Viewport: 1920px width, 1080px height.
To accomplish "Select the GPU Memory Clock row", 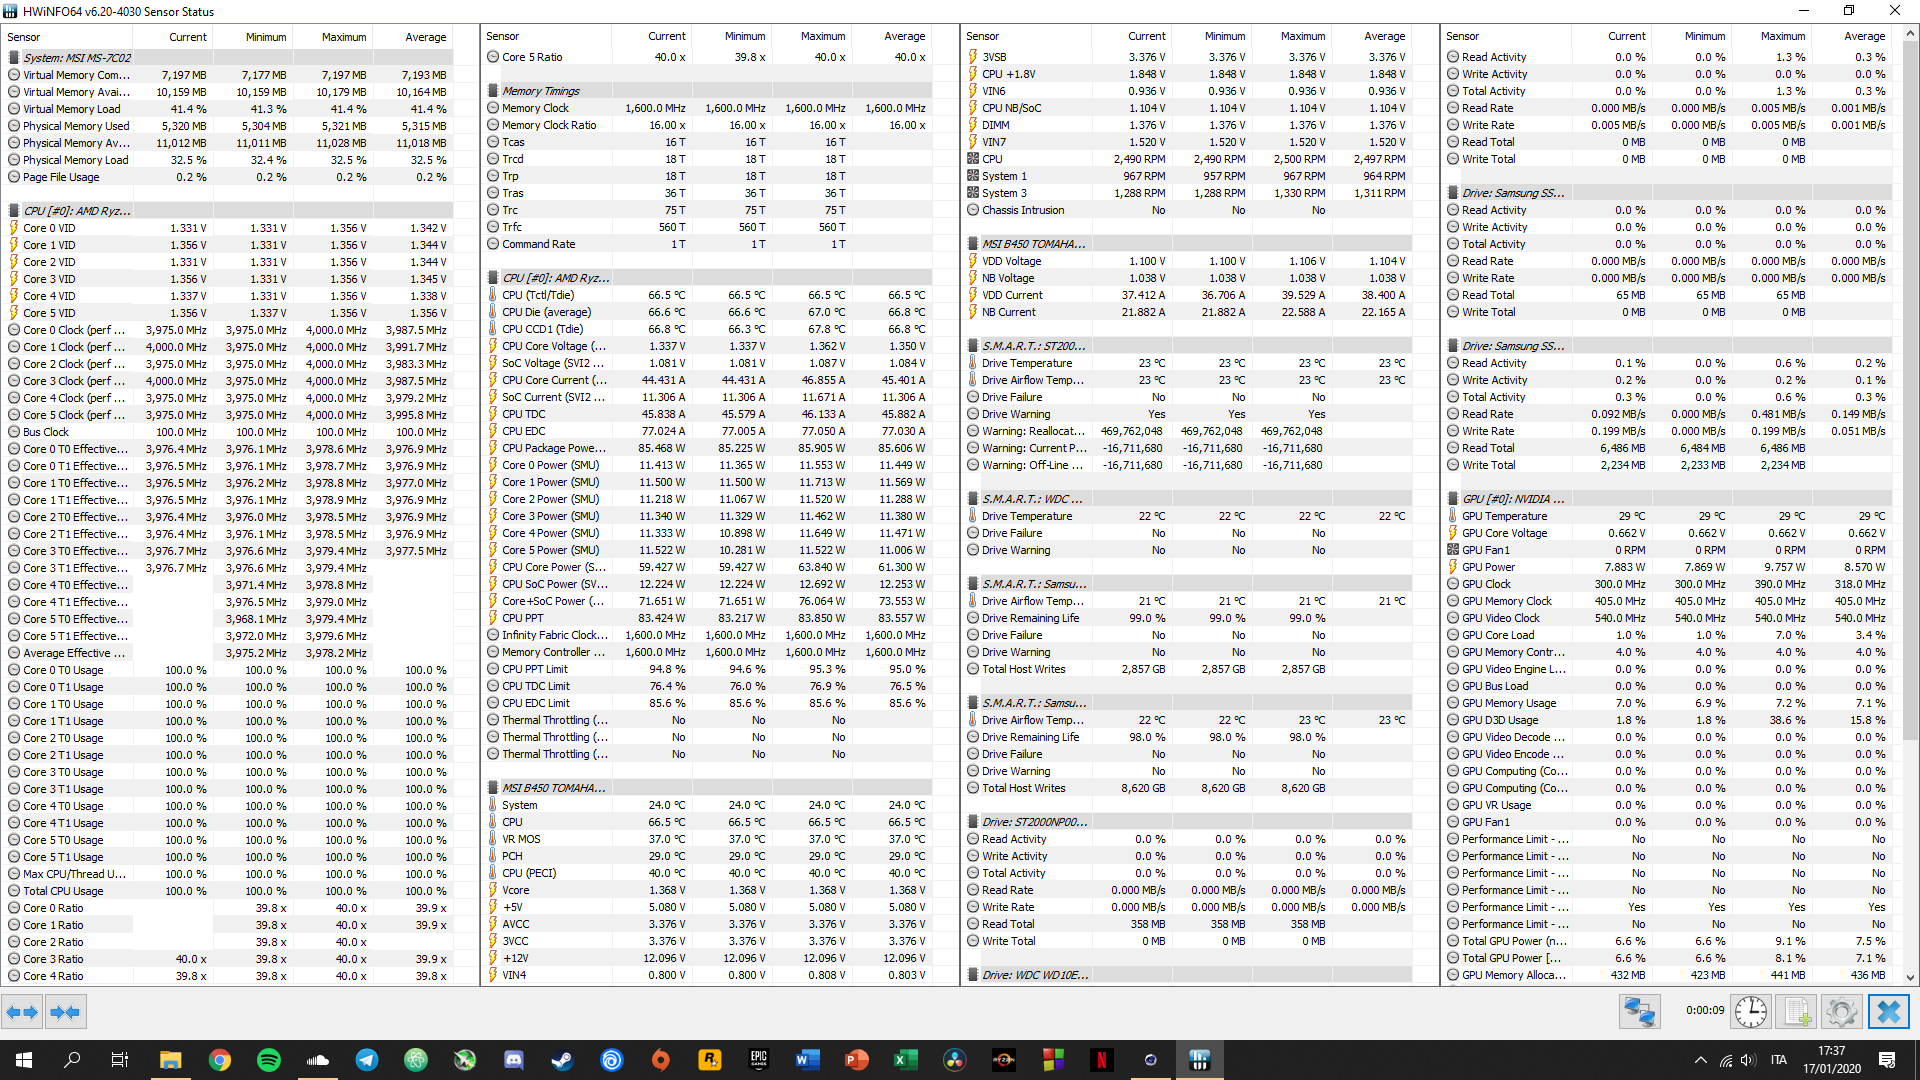I will click(x=1669, y=601).
